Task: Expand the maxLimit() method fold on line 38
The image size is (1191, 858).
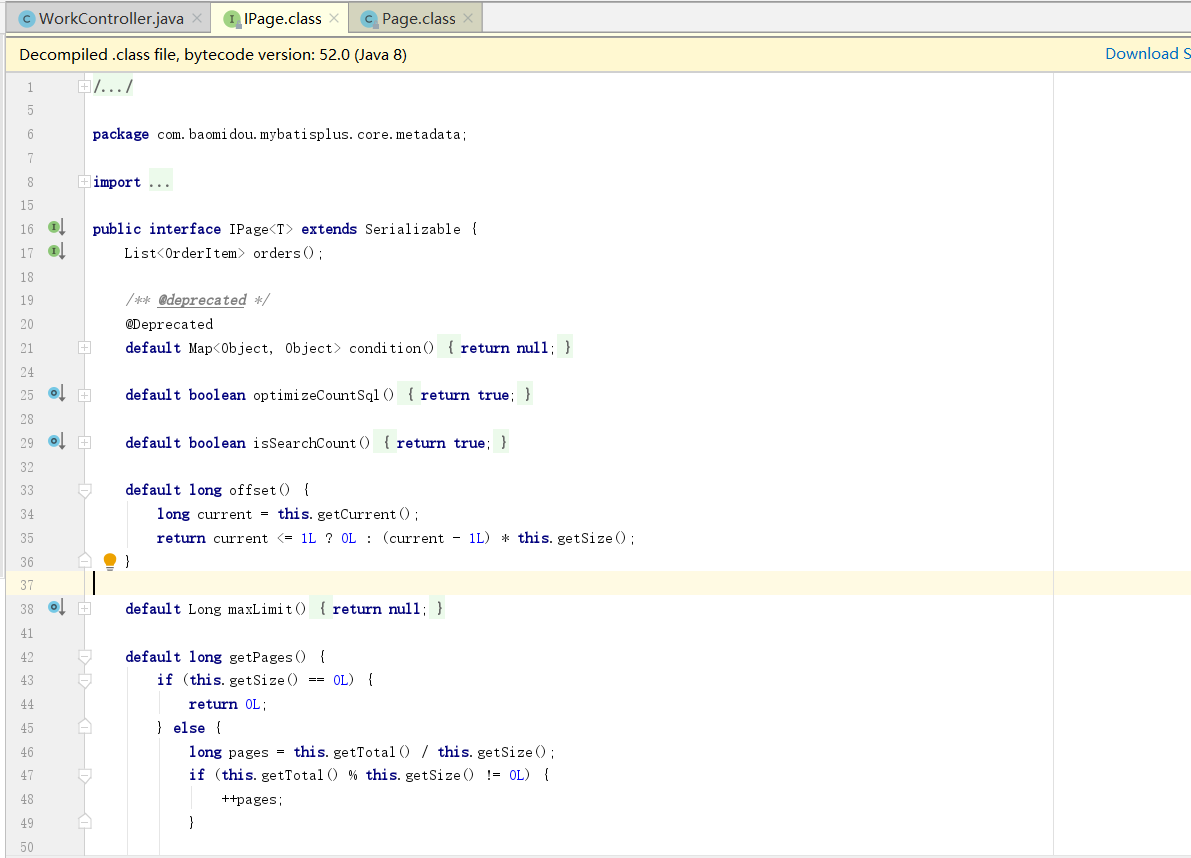Action: 84,609
